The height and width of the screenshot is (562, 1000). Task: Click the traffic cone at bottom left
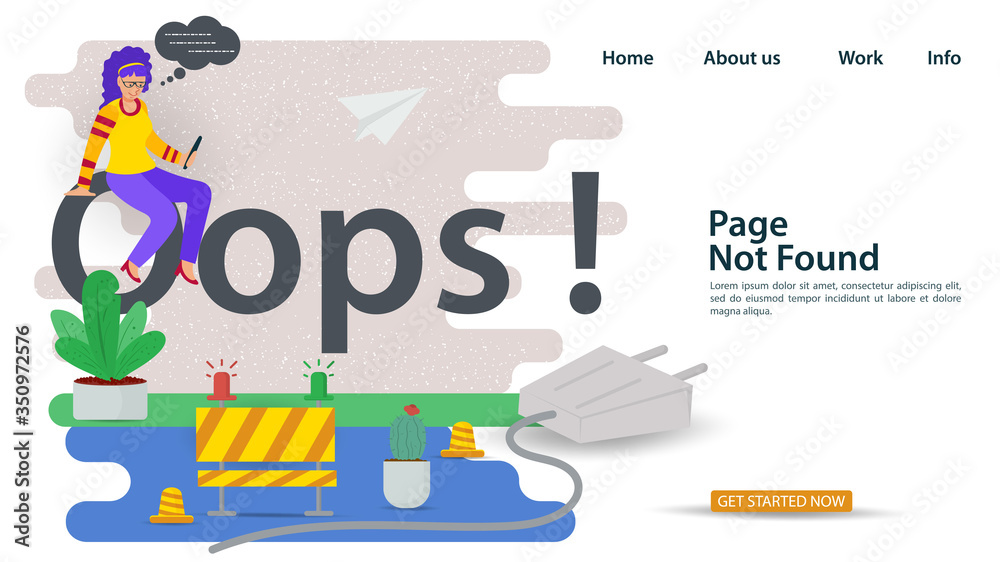[172, 506]
